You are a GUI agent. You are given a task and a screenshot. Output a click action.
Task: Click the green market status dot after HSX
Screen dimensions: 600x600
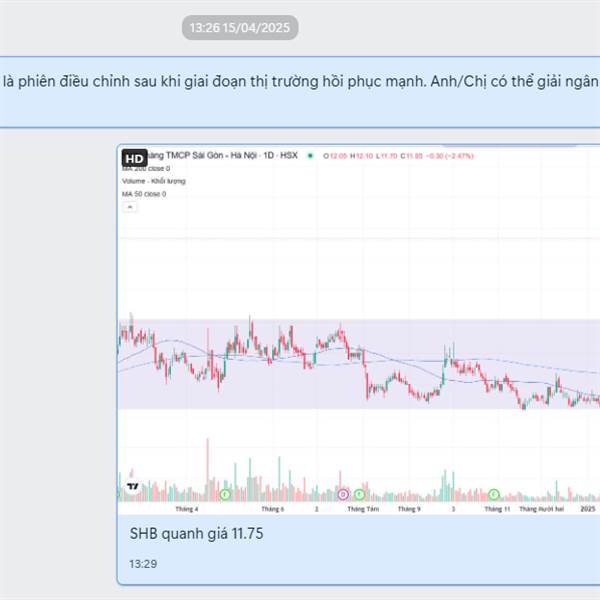coord(310,155)
